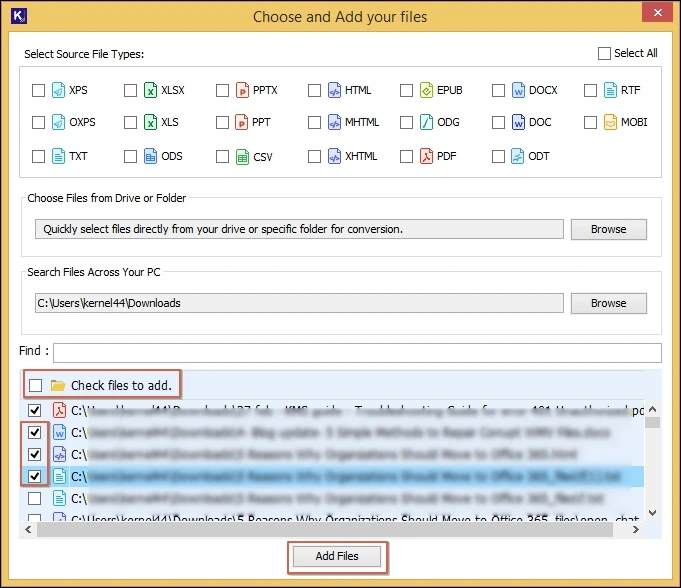Click the Find input field

tap(357, 353)
